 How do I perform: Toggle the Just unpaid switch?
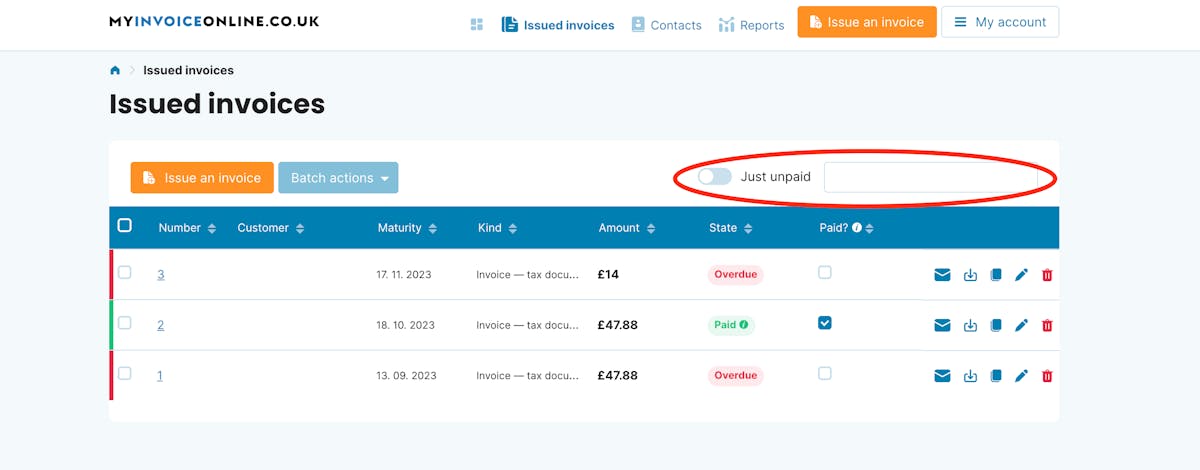pos(715,176)
